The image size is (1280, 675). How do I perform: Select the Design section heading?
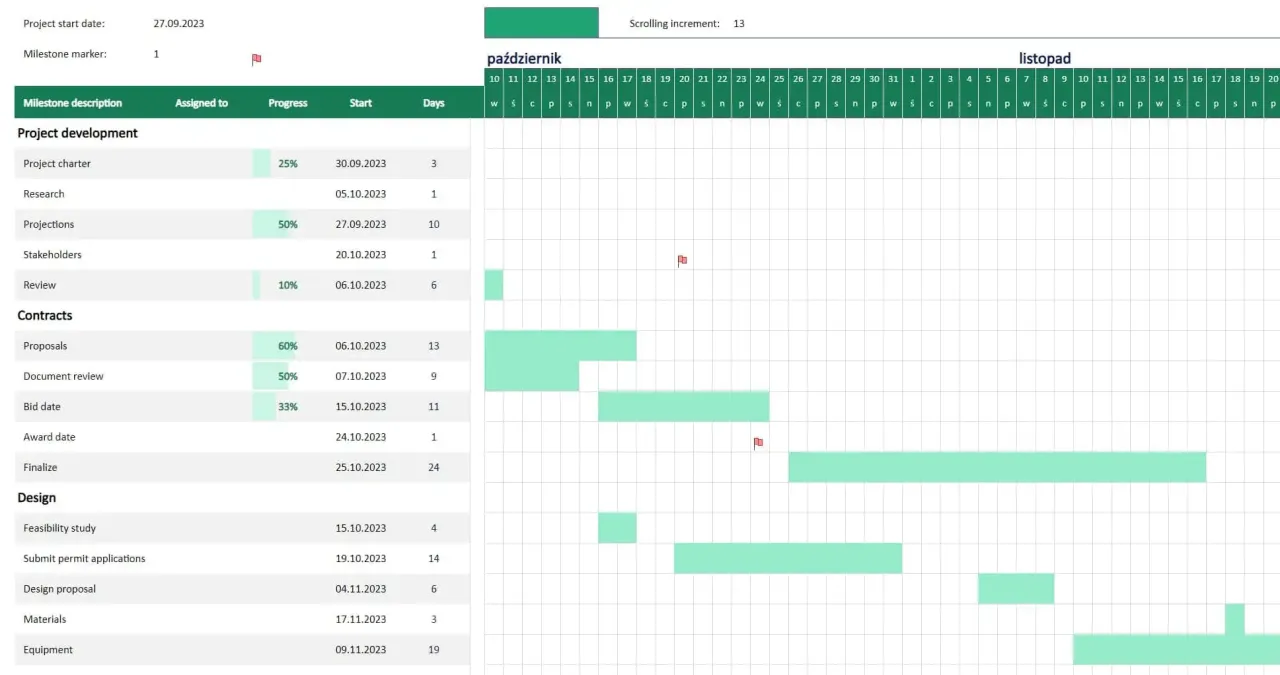[37, 498]
